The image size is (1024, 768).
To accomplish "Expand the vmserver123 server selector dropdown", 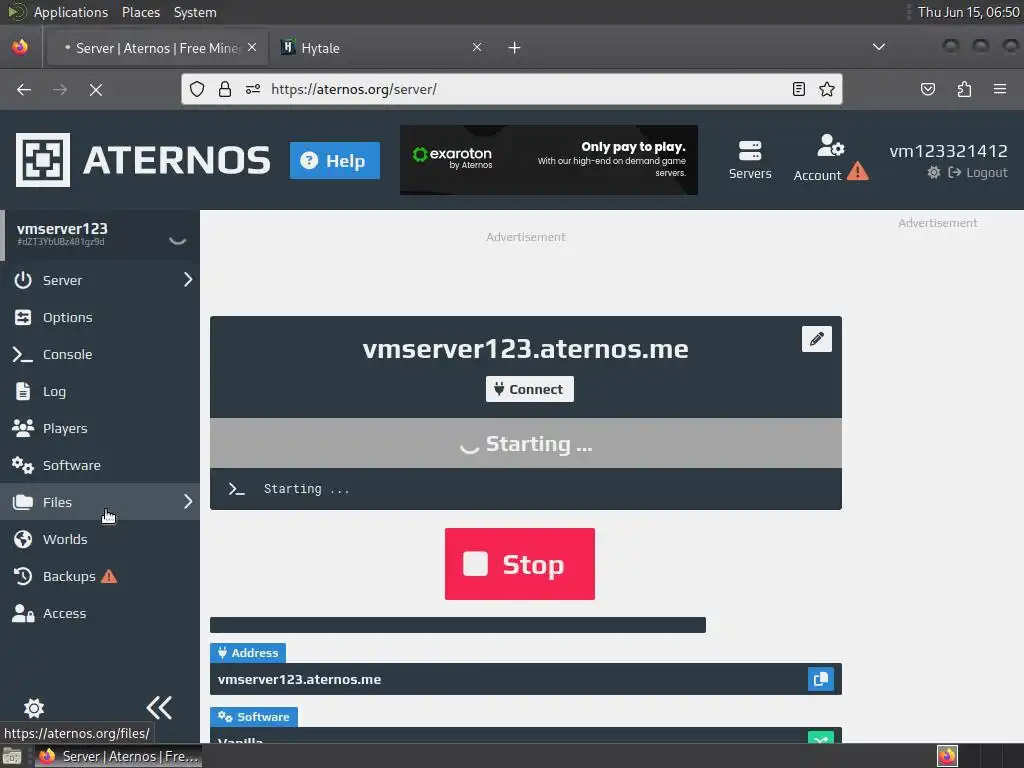I will click(178, 240).
